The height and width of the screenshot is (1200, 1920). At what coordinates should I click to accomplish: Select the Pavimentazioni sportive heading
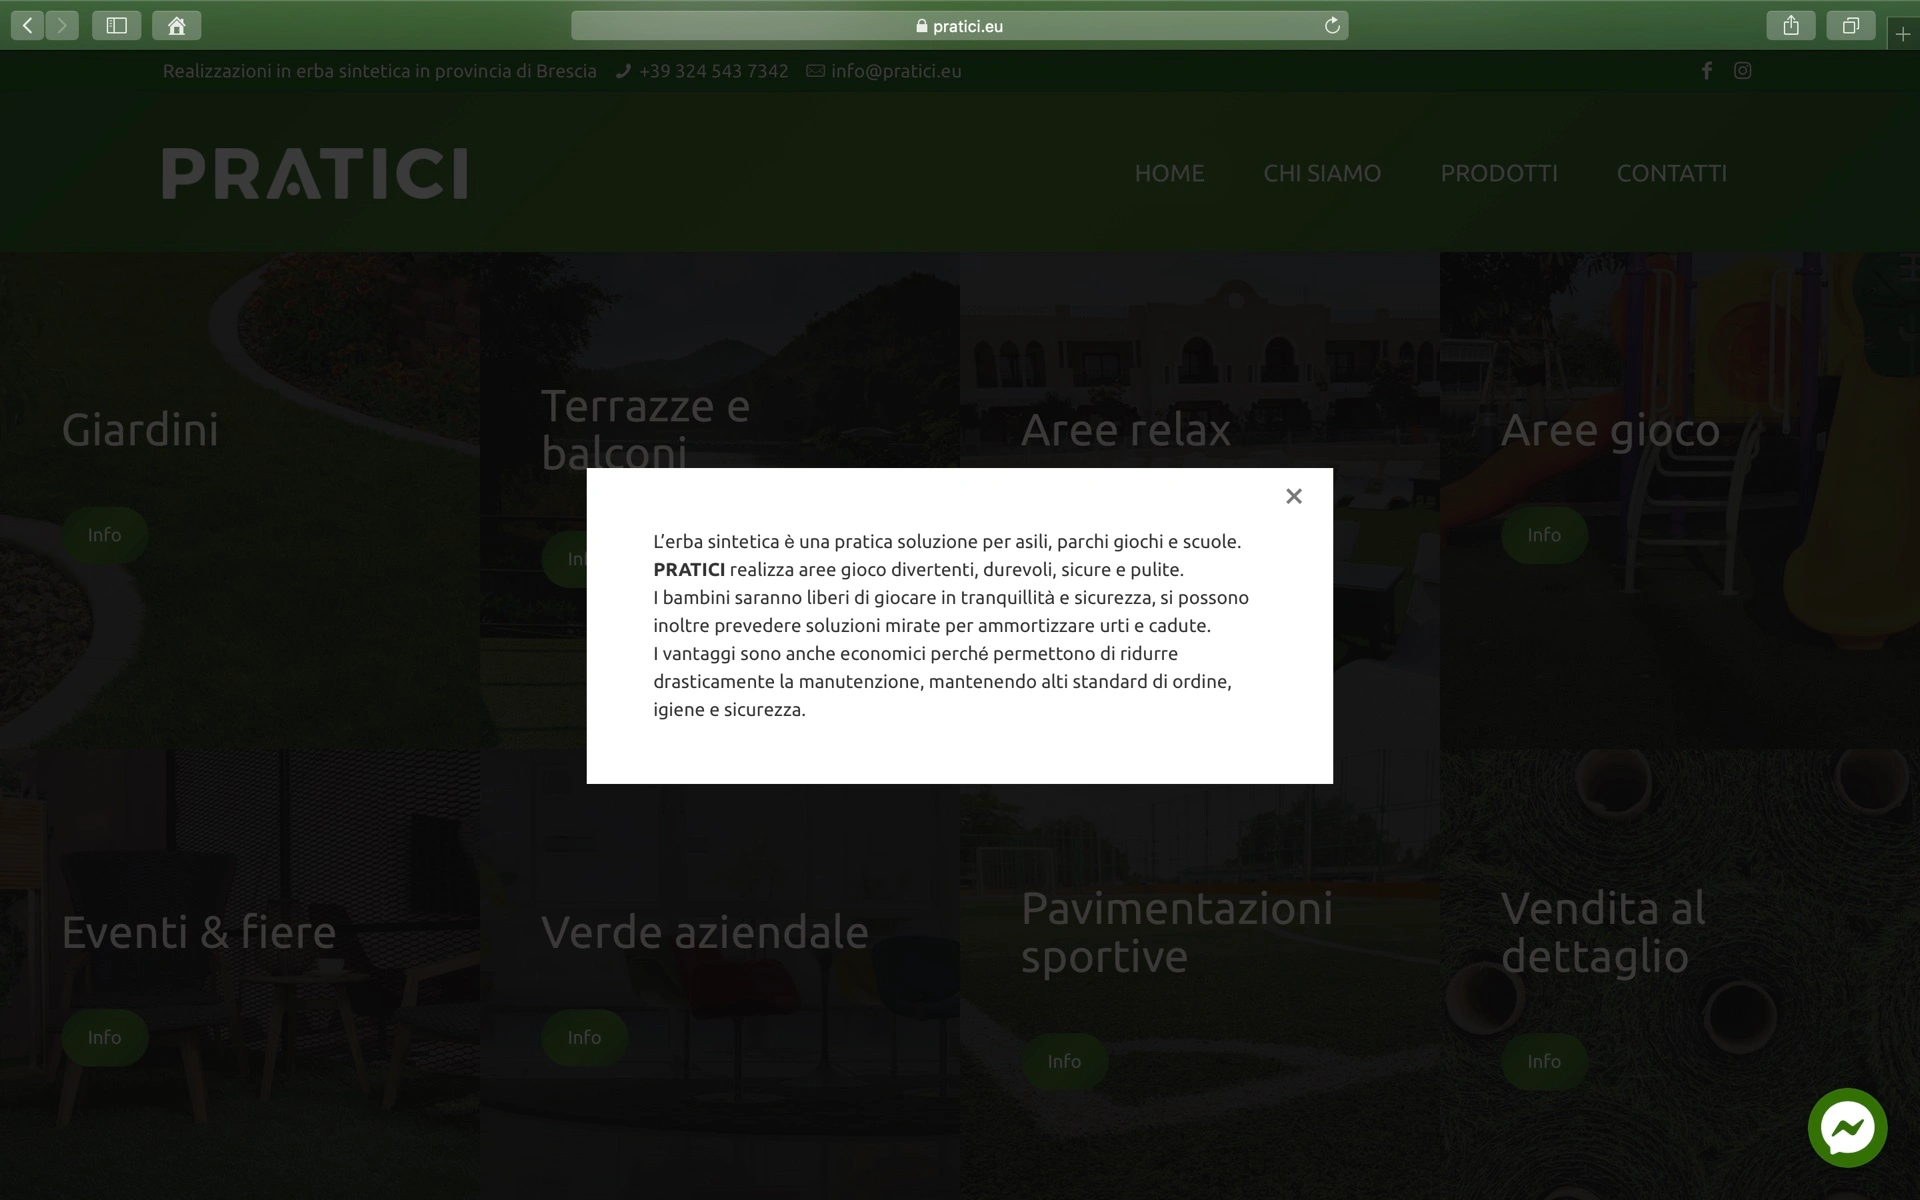point(1177,932)
